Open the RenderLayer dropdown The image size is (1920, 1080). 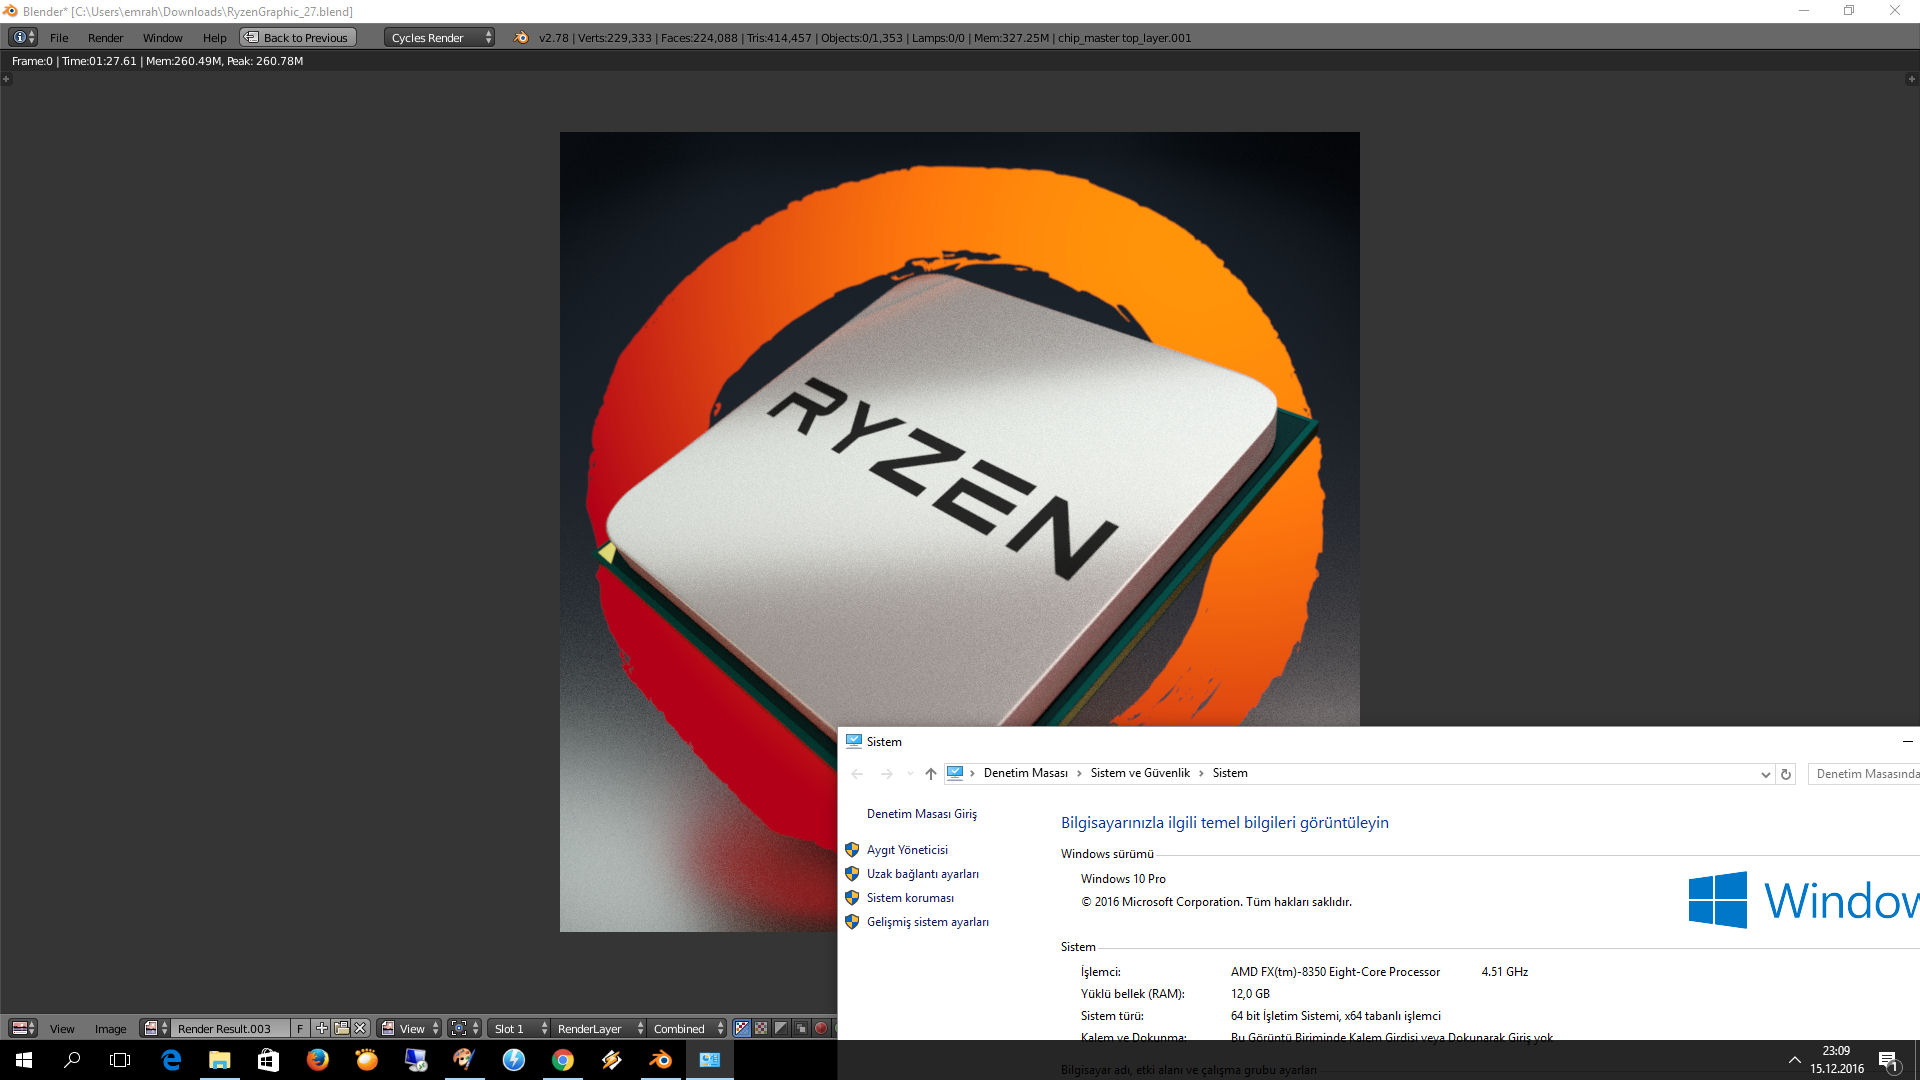(x=598, y=1028)
